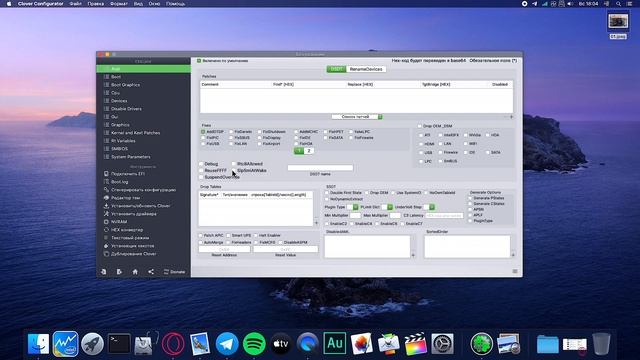
Task: Switch to Текстовый режим
Action: [x=130, y=238]
